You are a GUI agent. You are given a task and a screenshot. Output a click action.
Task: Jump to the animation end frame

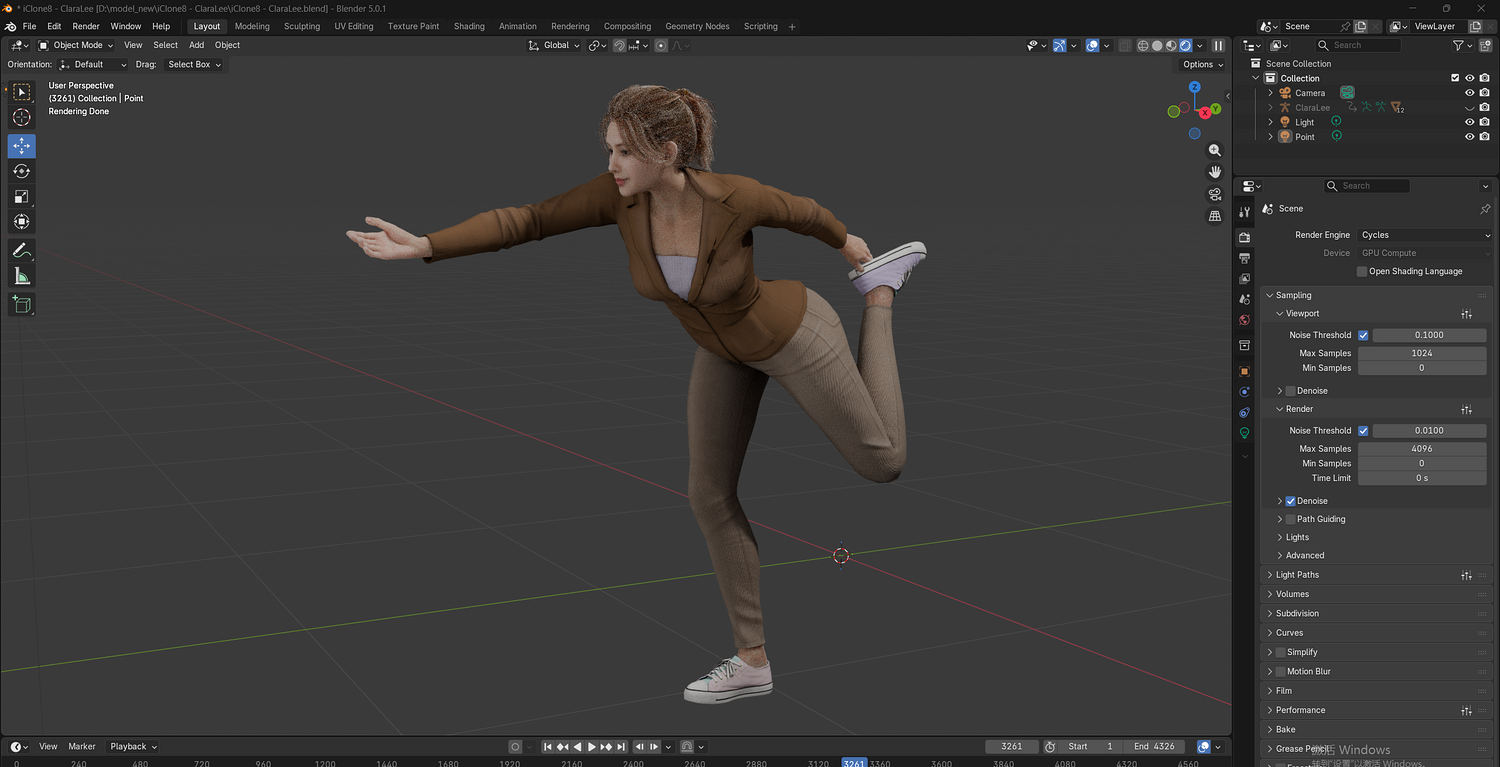coord(622,747)
